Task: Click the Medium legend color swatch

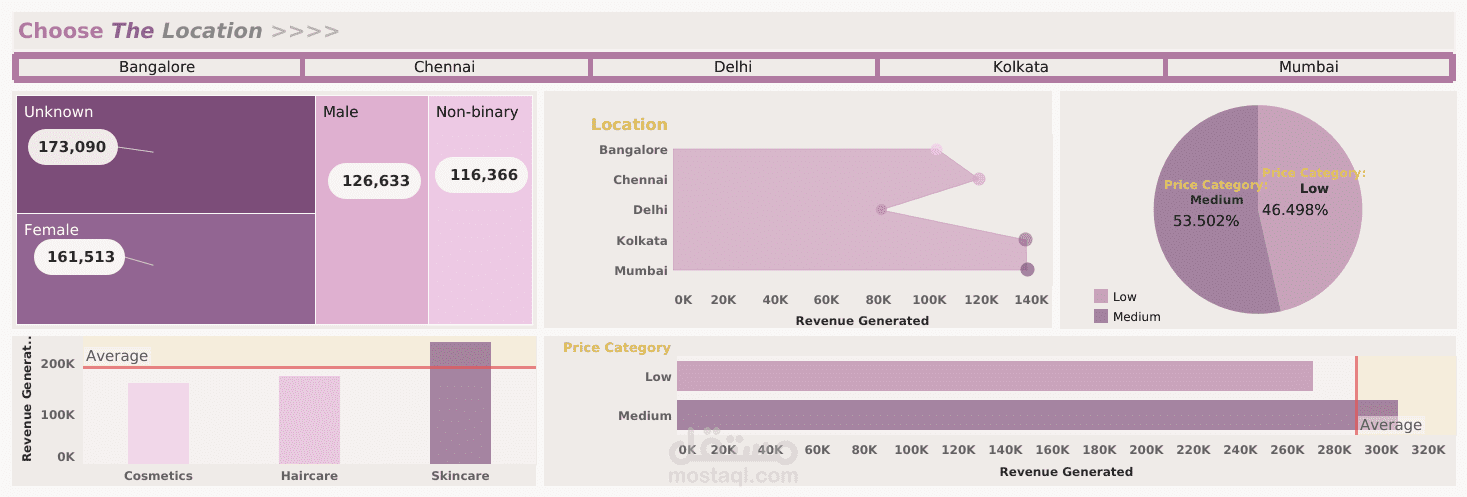Action: (1101, 316)
